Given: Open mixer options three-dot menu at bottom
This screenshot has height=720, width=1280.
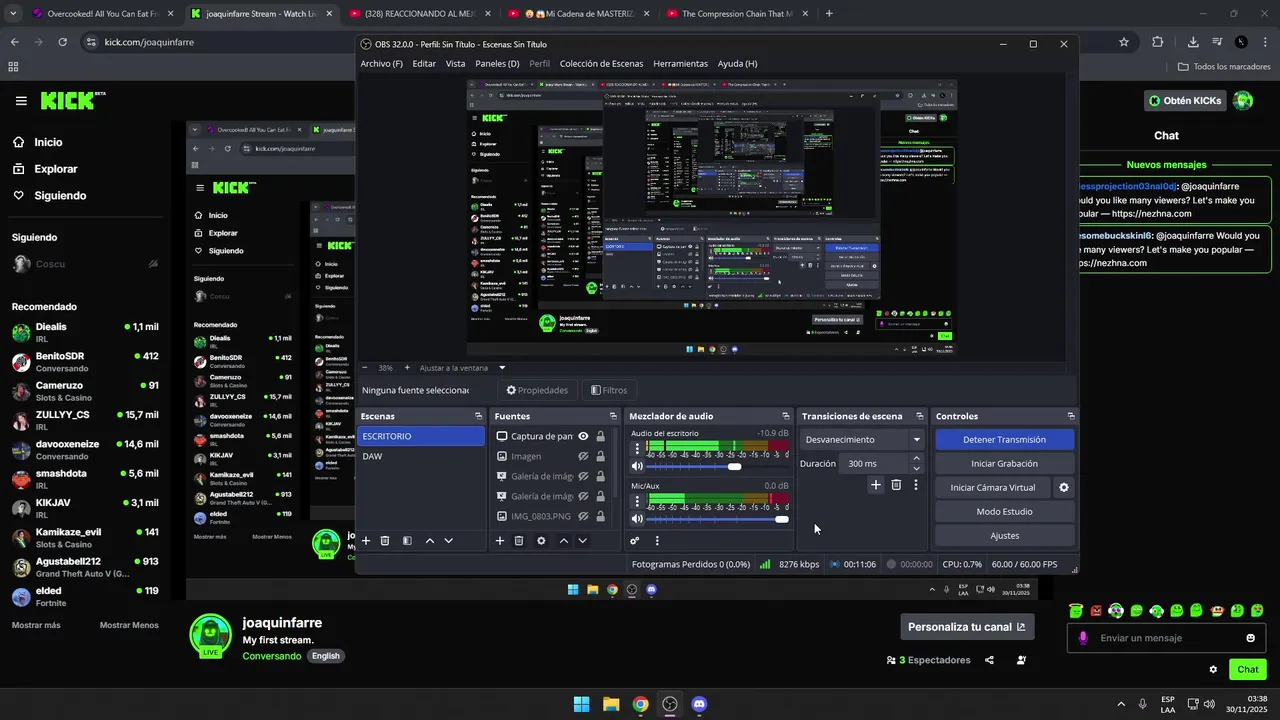Looking at the screenshot, I should pos(657,541).
